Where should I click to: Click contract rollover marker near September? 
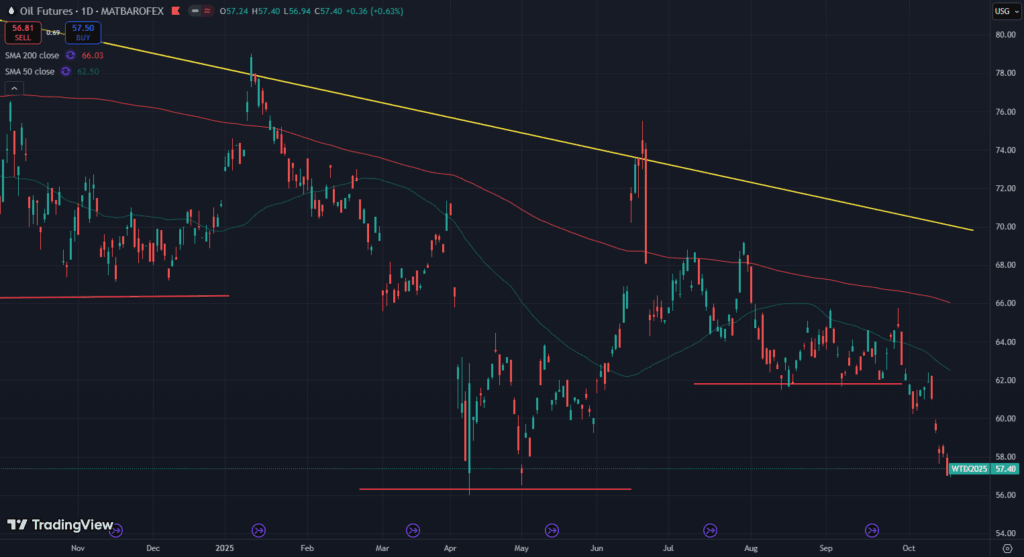[x=871, y=529]
